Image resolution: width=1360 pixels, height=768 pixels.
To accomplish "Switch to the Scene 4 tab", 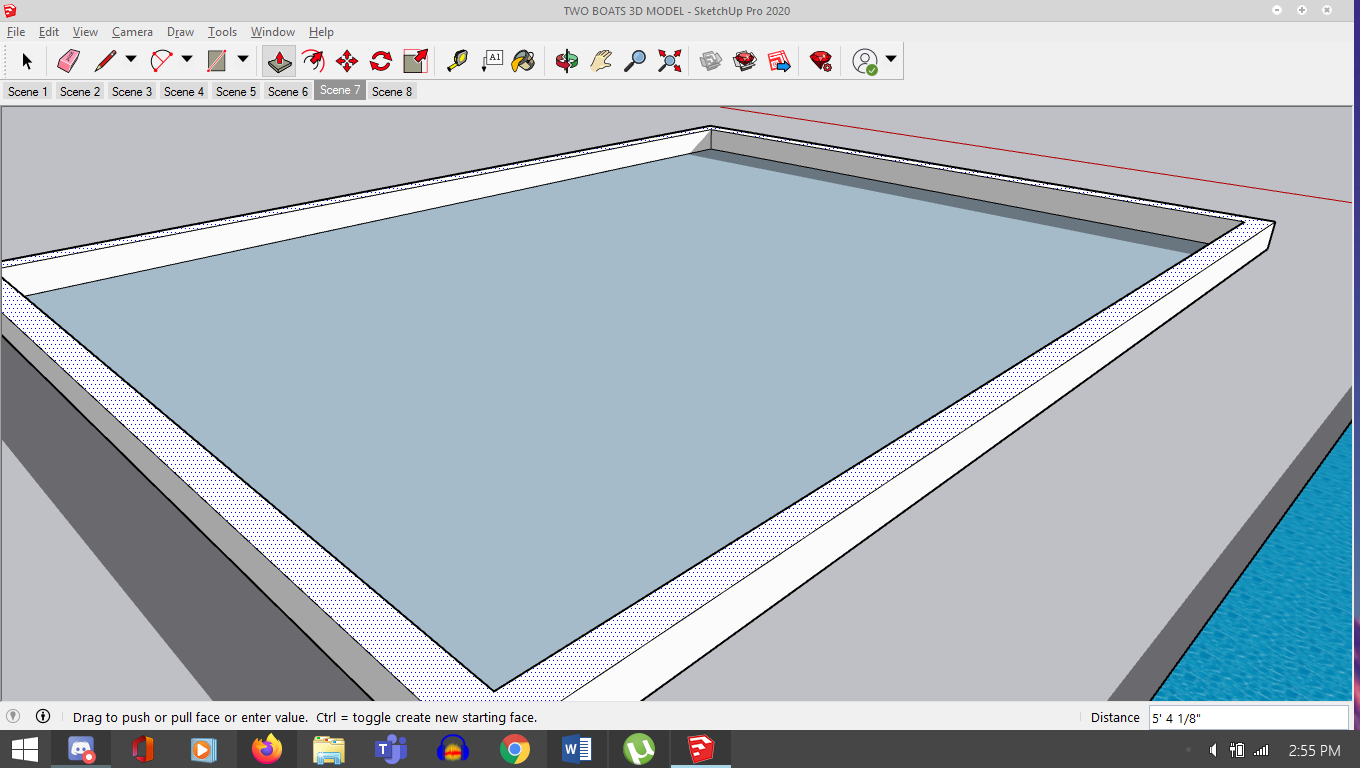I will pos(184,91).
